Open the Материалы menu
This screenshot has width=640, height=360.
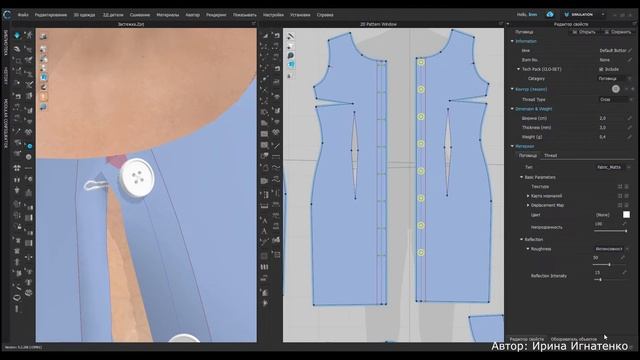[168, 15]
